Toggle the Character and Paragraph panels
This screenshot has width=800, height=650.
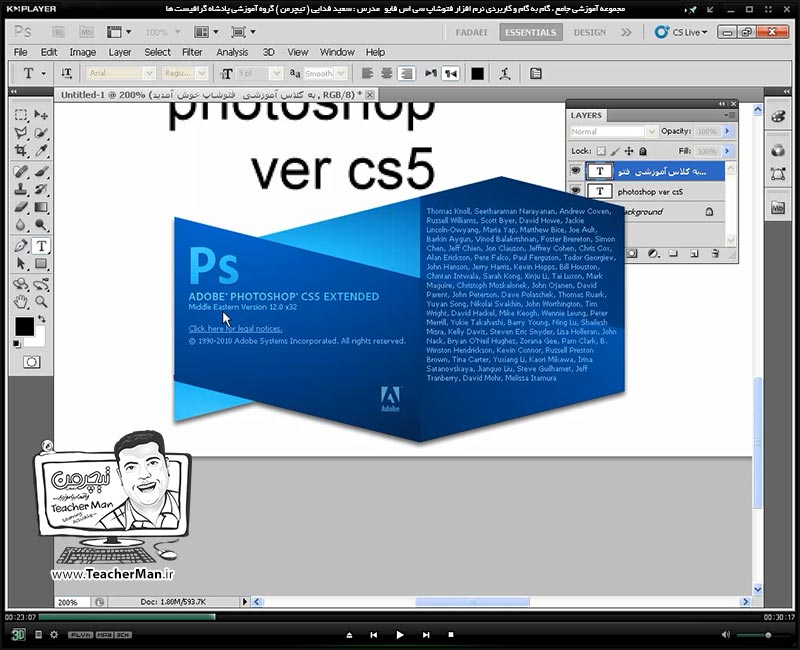coord(535,73)
